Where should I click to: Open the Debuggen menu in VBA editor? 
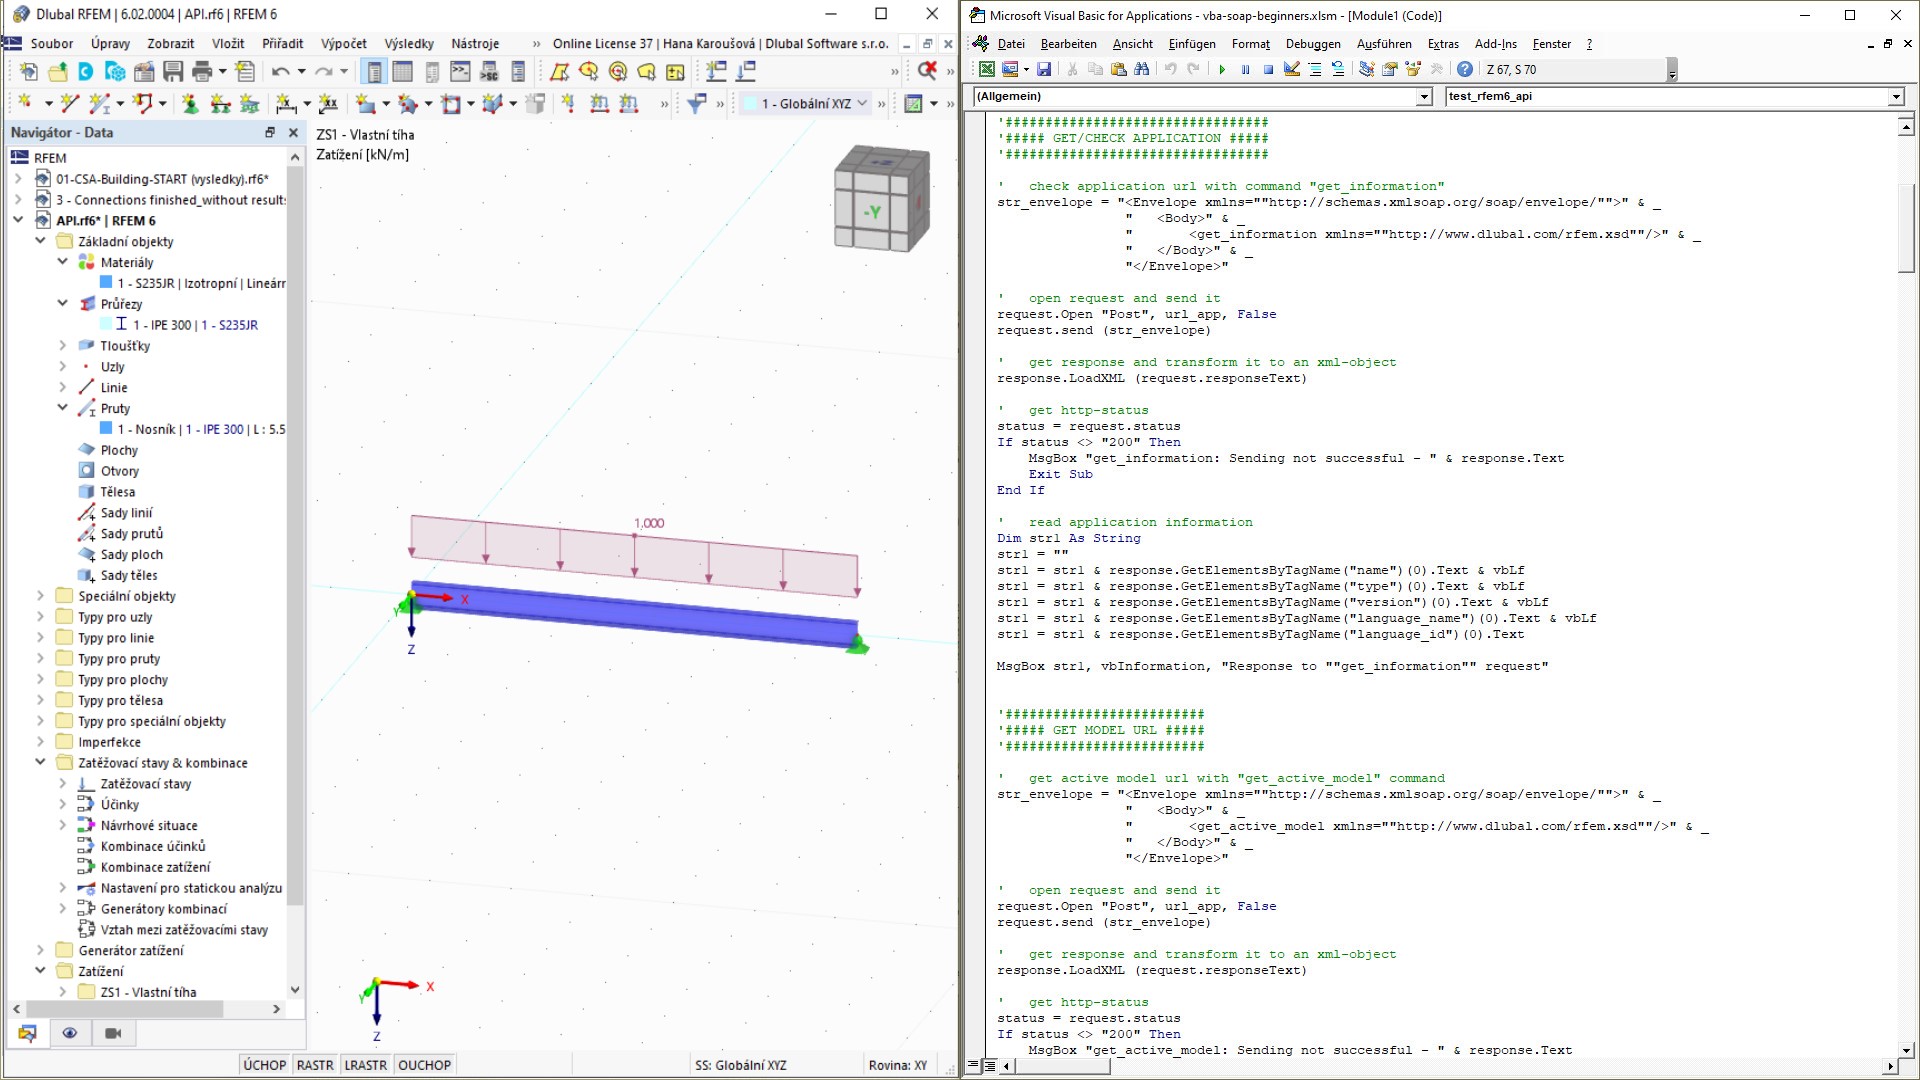tap(1312, 44)
